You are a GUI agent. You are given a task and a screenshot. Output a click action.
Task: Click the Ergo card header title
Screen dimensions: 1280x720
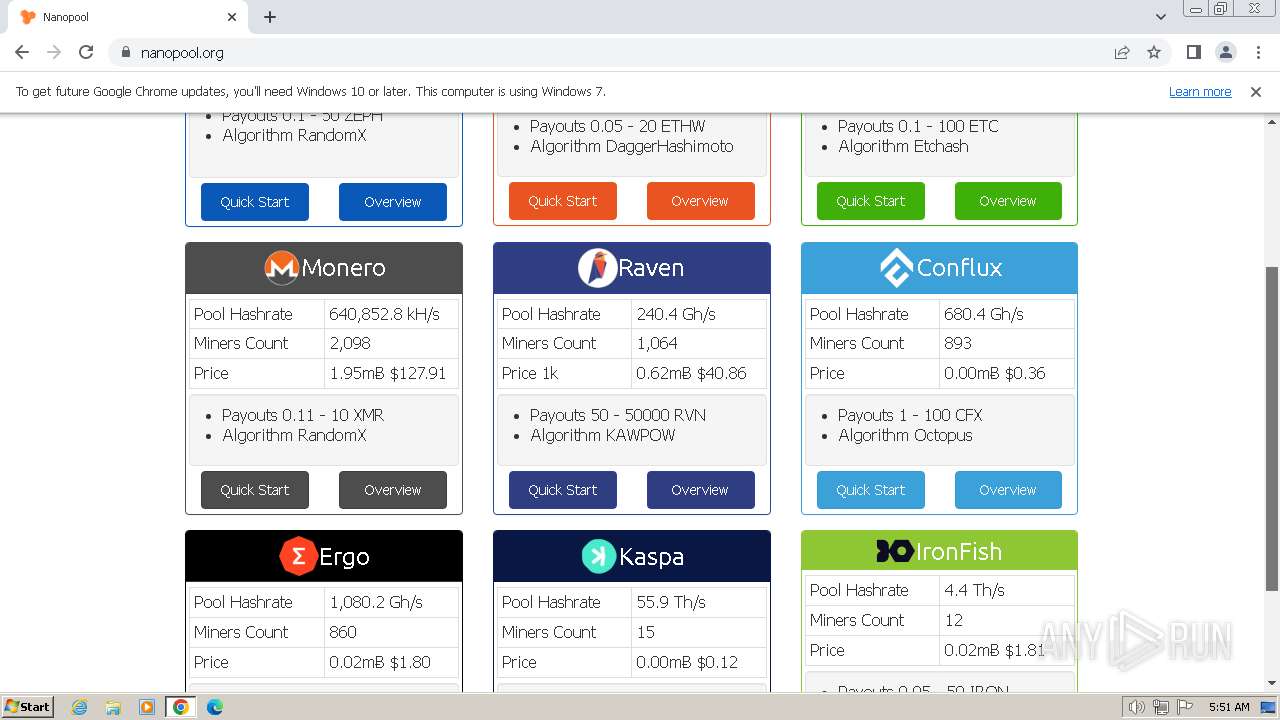coord(344,557)
